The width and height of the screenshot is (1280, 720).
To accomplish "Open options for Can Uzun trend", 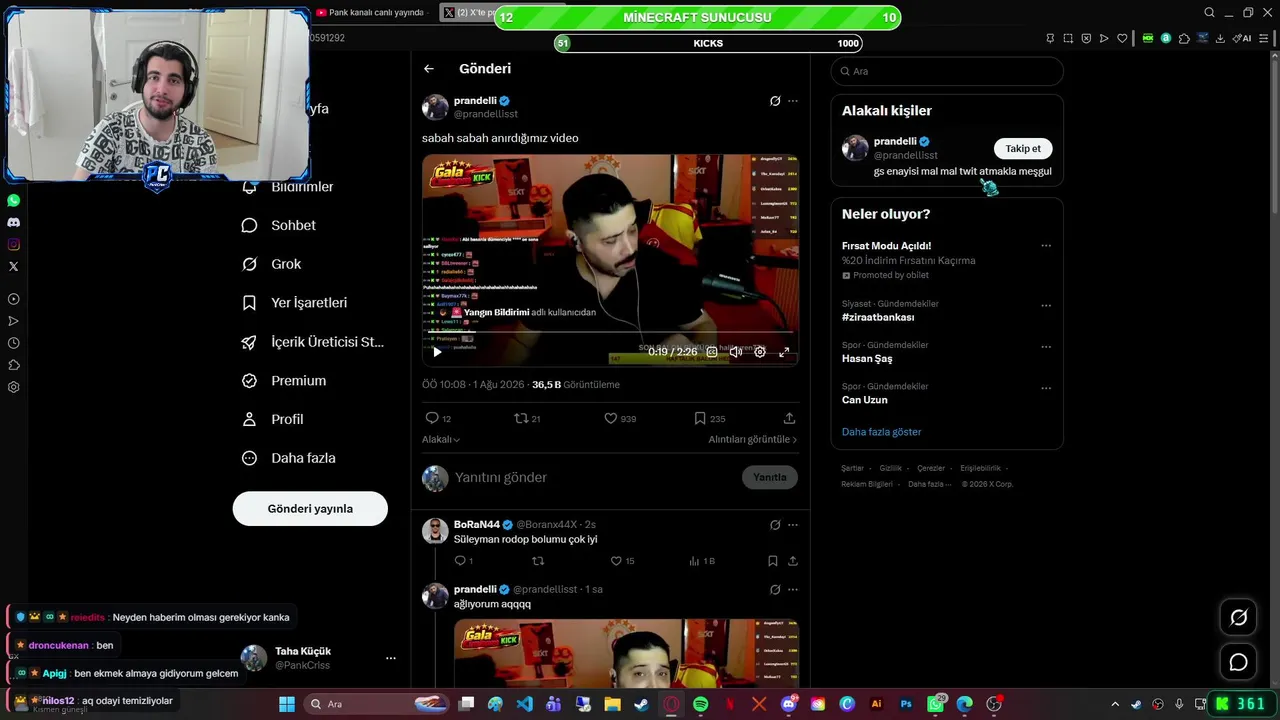I will coord(1046,388).
